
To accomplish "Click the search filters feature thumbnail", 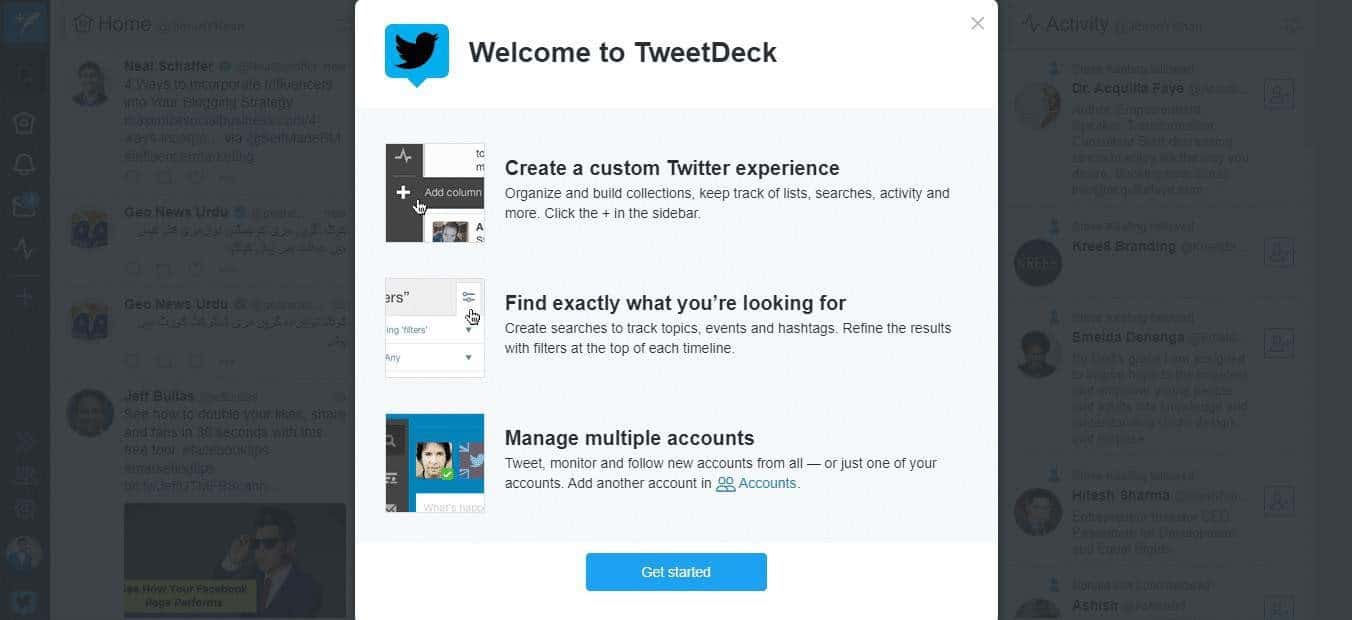I will 435,328.
